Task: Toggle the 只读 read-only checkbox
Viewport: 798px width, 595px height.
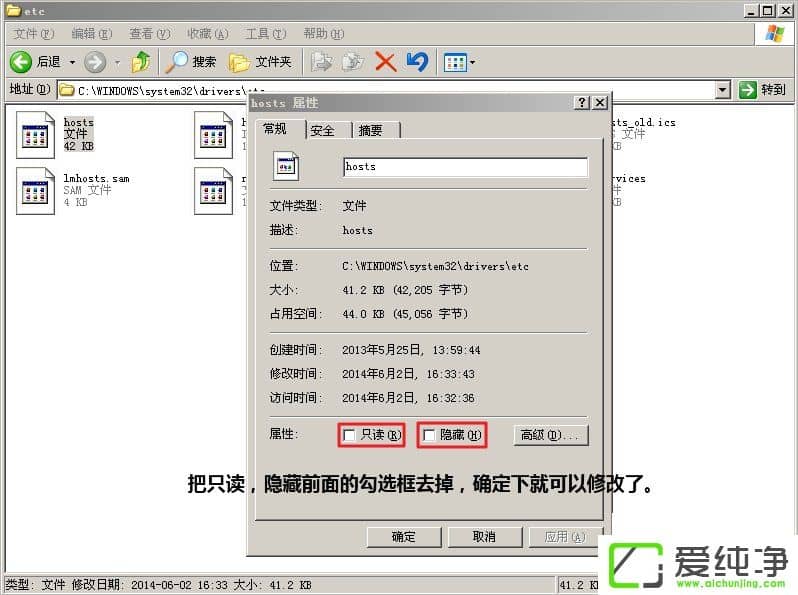Action: (349, 435)
